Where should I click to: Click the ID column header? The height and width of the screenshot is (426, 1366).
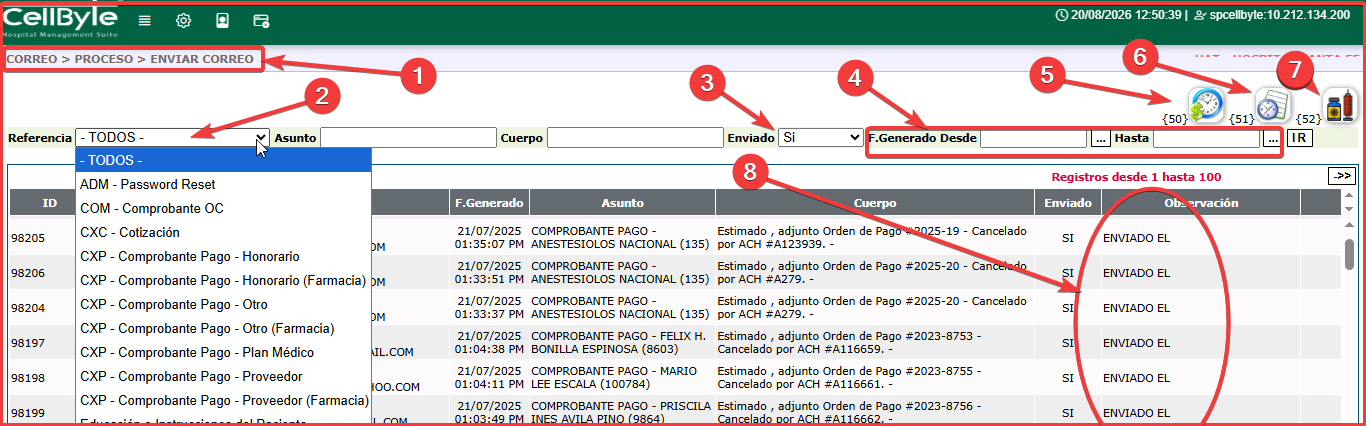pyautogui.click(x=50, y=203)
